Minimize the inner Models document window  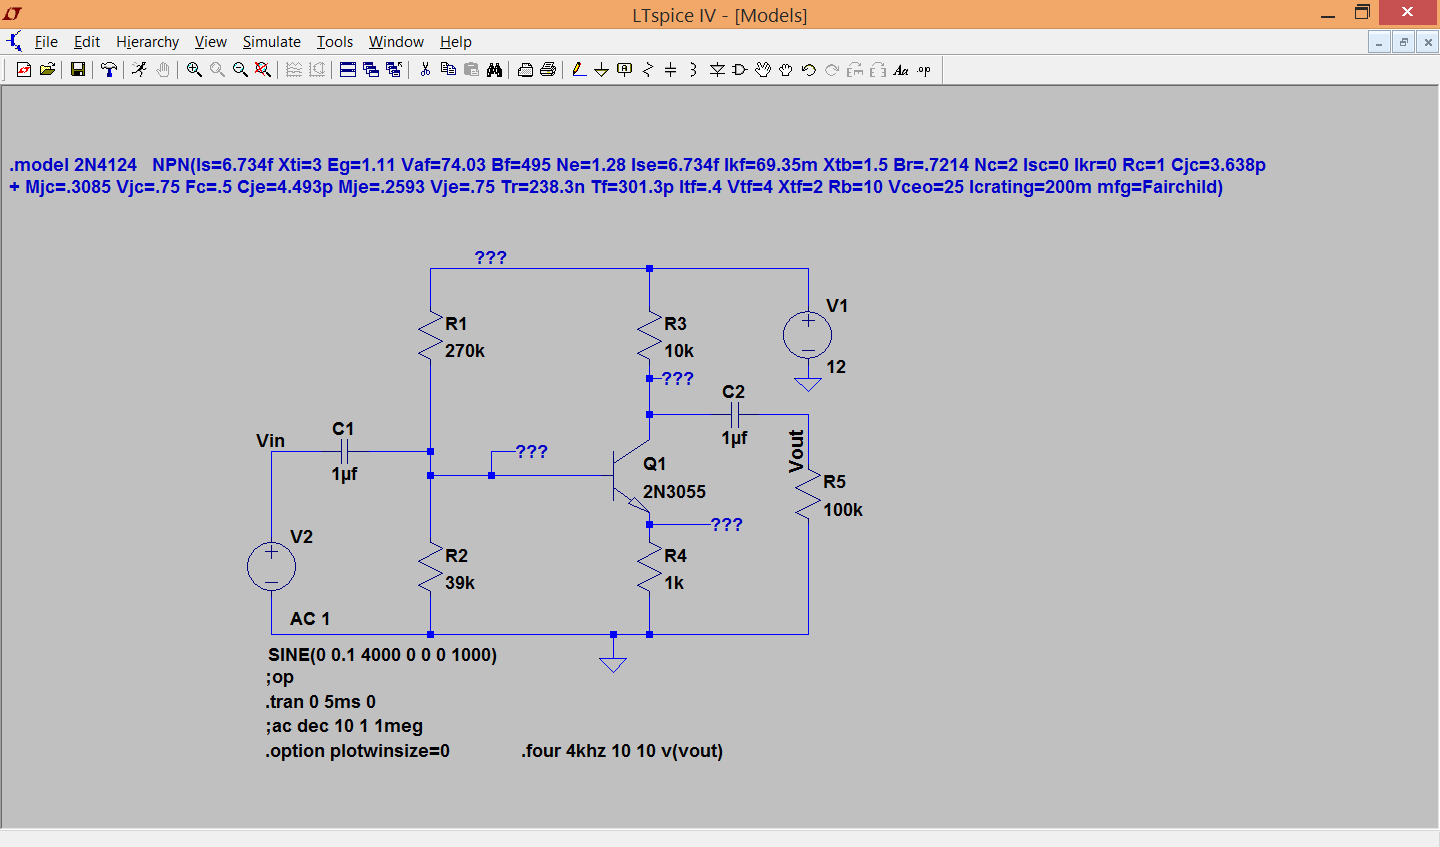1380,42
